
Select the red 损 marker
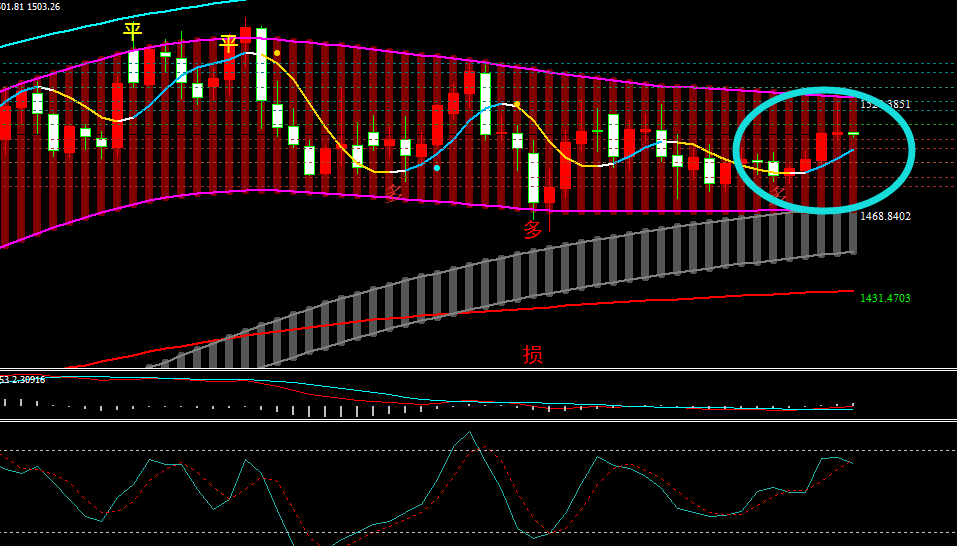(532, 354)
